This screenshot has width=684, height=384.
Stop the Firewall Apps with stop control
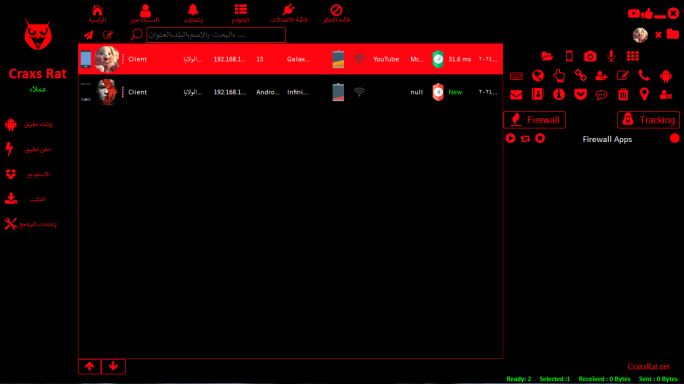[540, 138]
